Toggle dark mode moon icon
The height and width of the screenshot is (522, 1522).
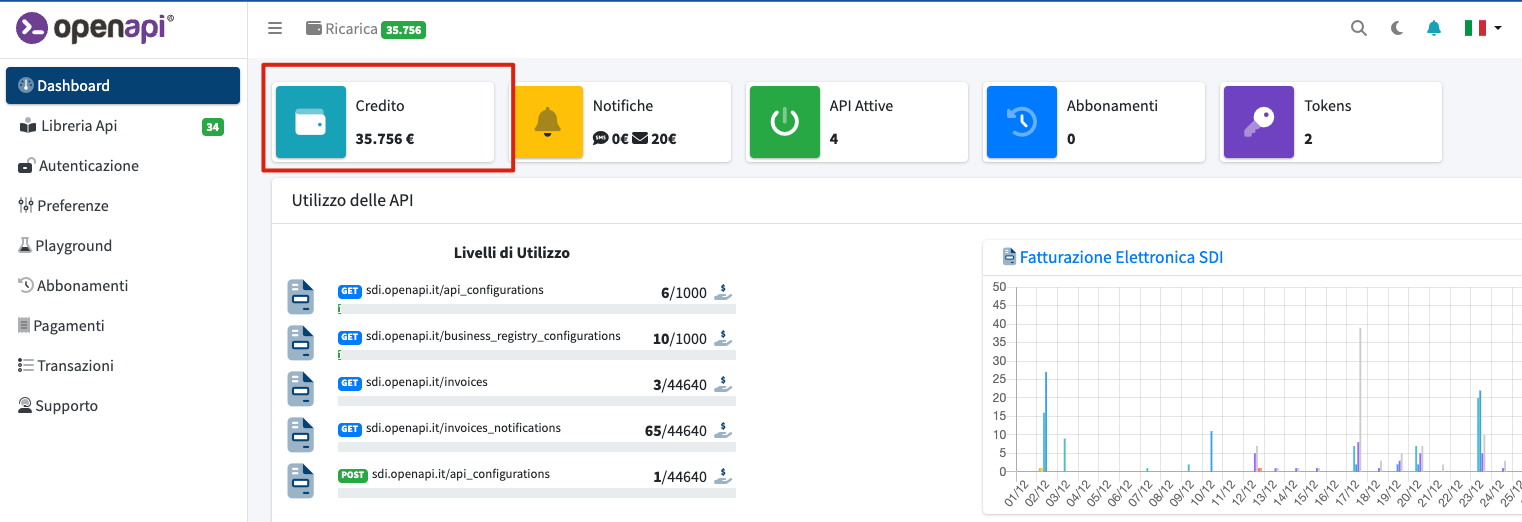1397,28
